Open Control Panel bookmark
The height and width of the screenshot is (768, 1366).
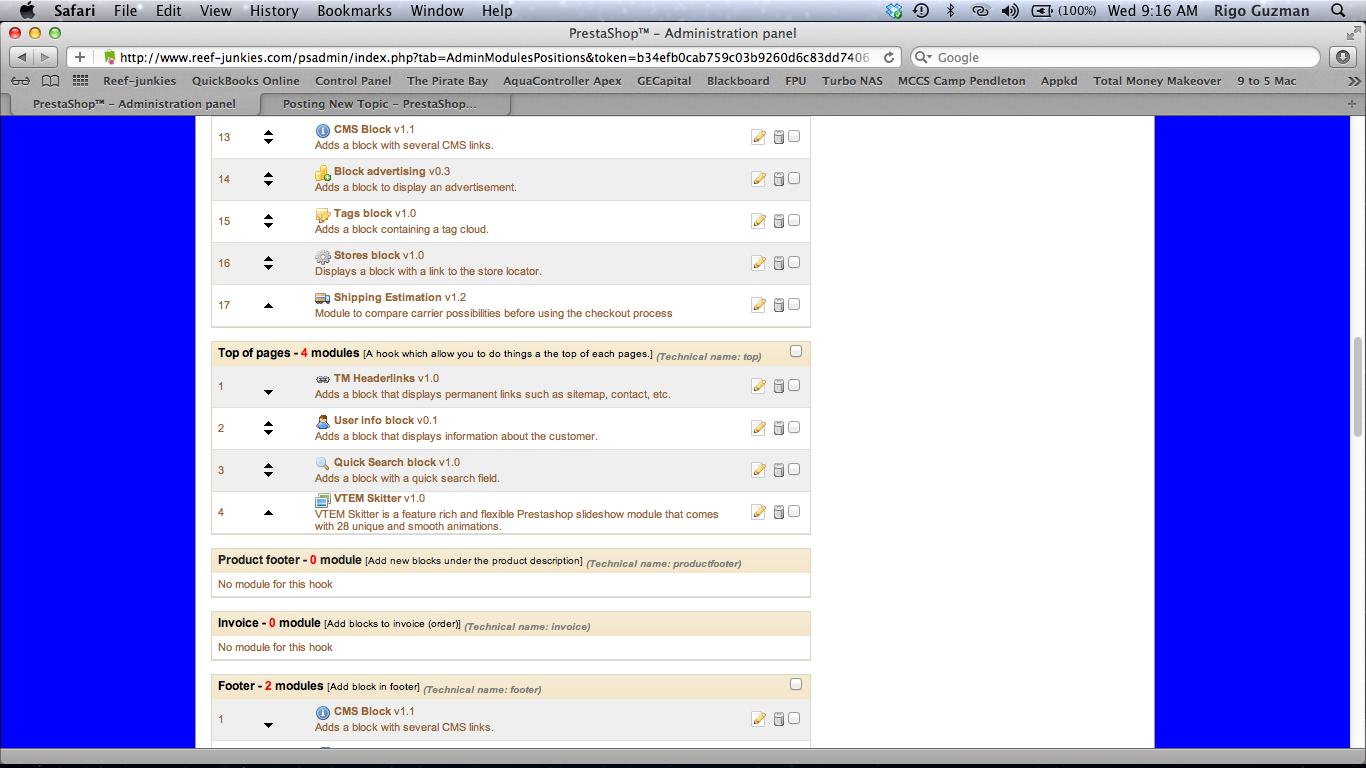point(353,81)
